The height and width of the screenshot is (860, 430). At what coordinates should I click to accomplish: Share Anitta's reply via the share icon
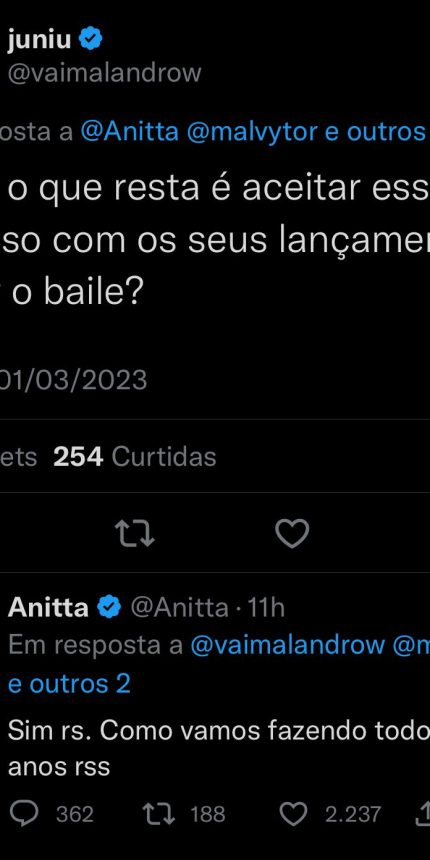click(x=422, y=814)
